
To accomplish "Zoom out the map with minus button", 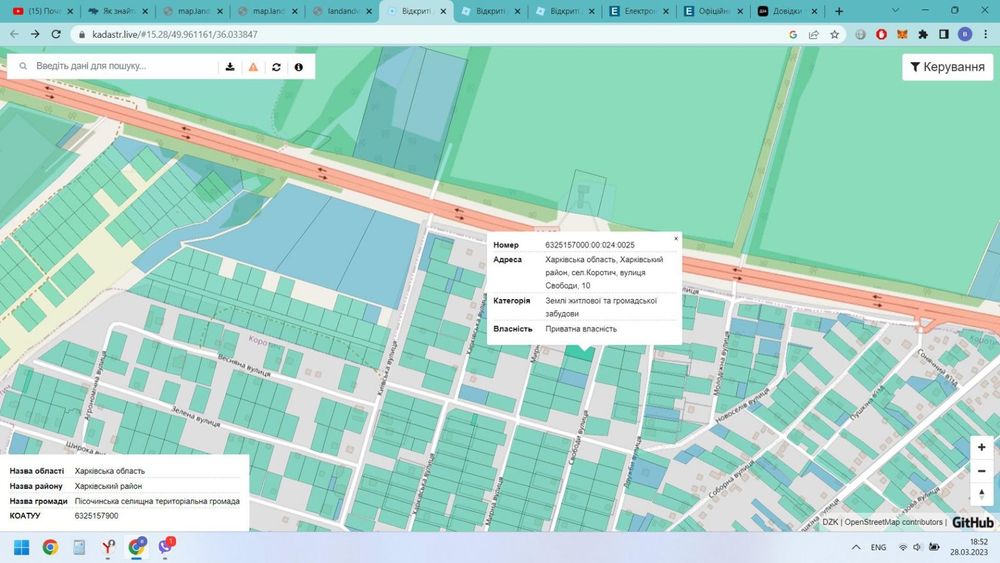I will [982, 471].
